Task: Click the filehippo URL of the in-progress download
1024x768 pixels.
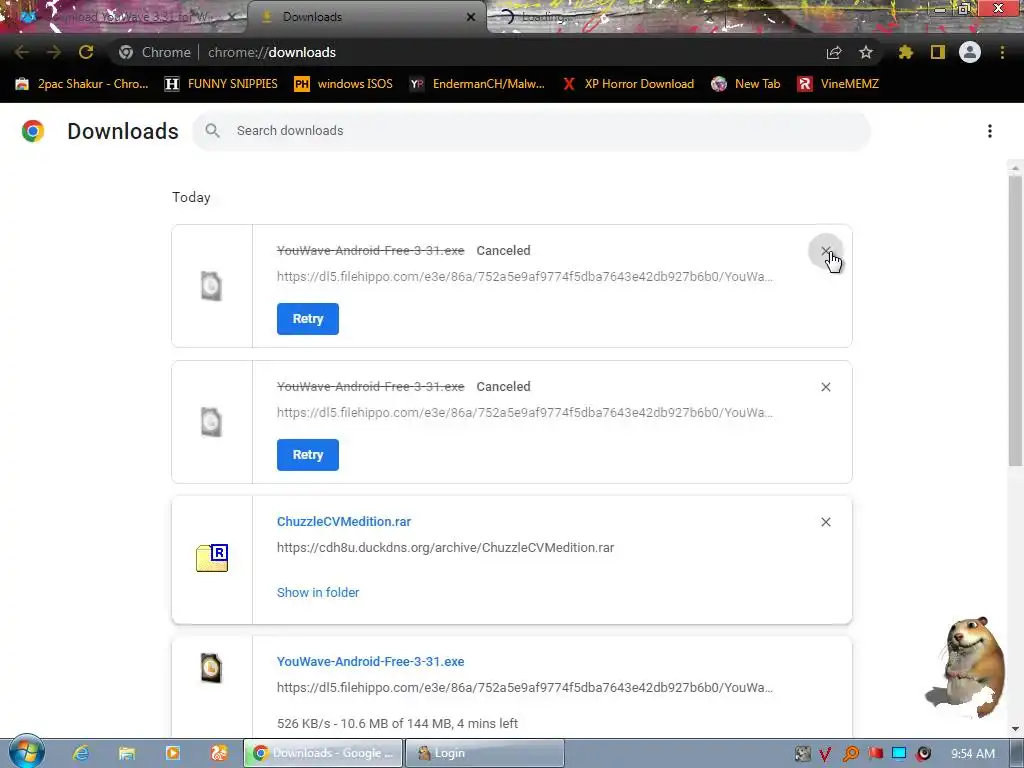Action: 524,688
